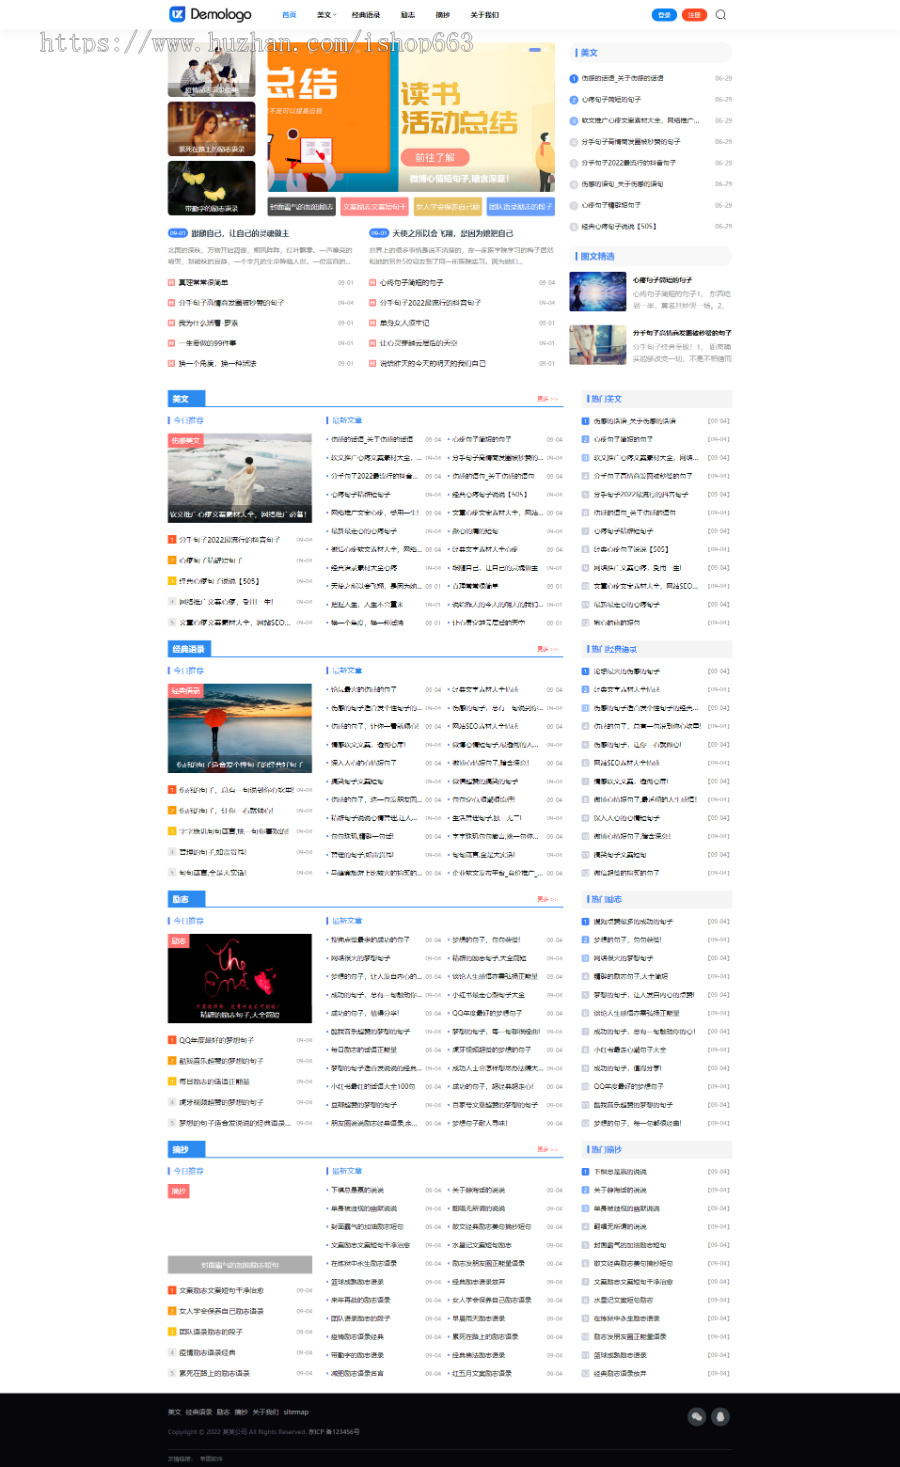The width and height of the screenshot is (900, 1467).
Task: Click the pink 文案励志文案短句子 tag
Action: tap(374, 207)
